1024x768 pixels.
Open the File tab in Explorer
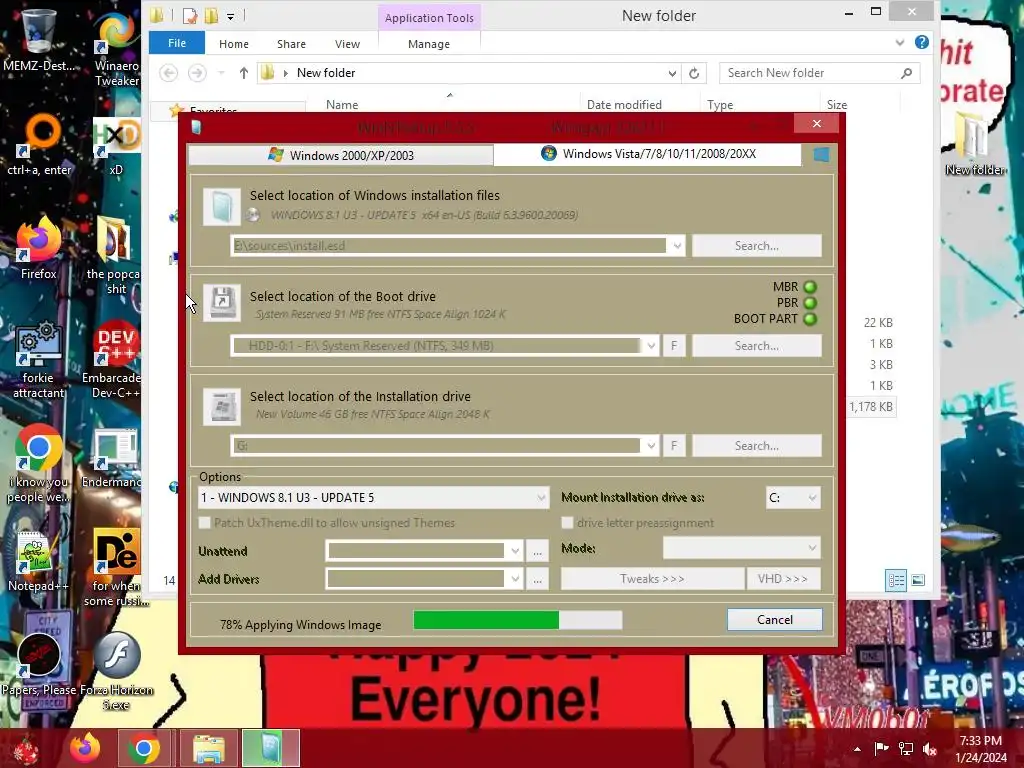click(x=177, y=43)
